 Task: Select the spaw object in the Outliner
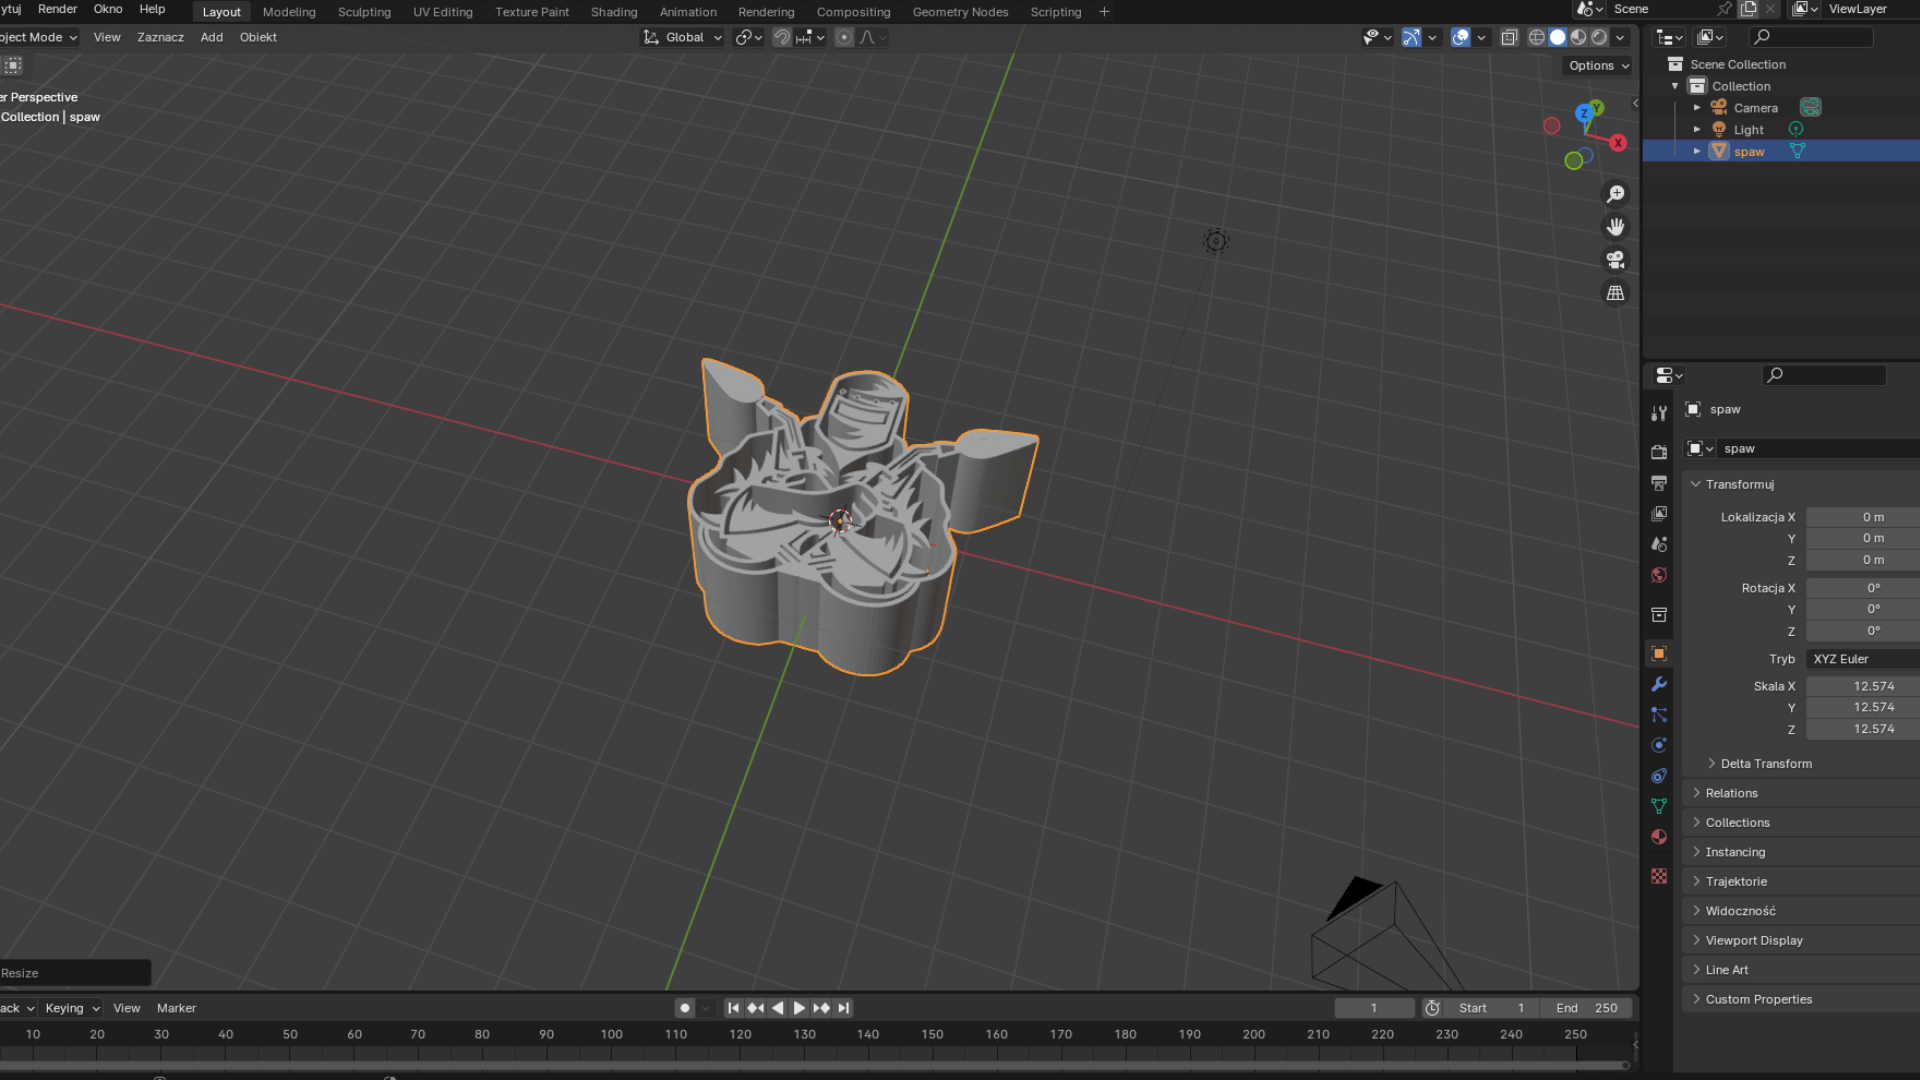[x=1749, y=151]
